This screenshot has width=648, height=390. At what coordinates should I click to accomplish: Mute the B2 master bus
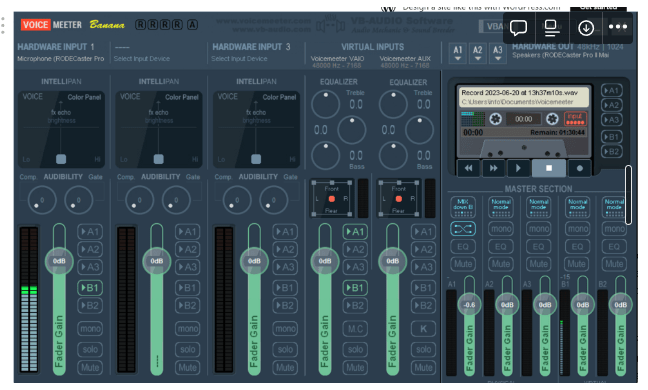(x=614, y=264)
